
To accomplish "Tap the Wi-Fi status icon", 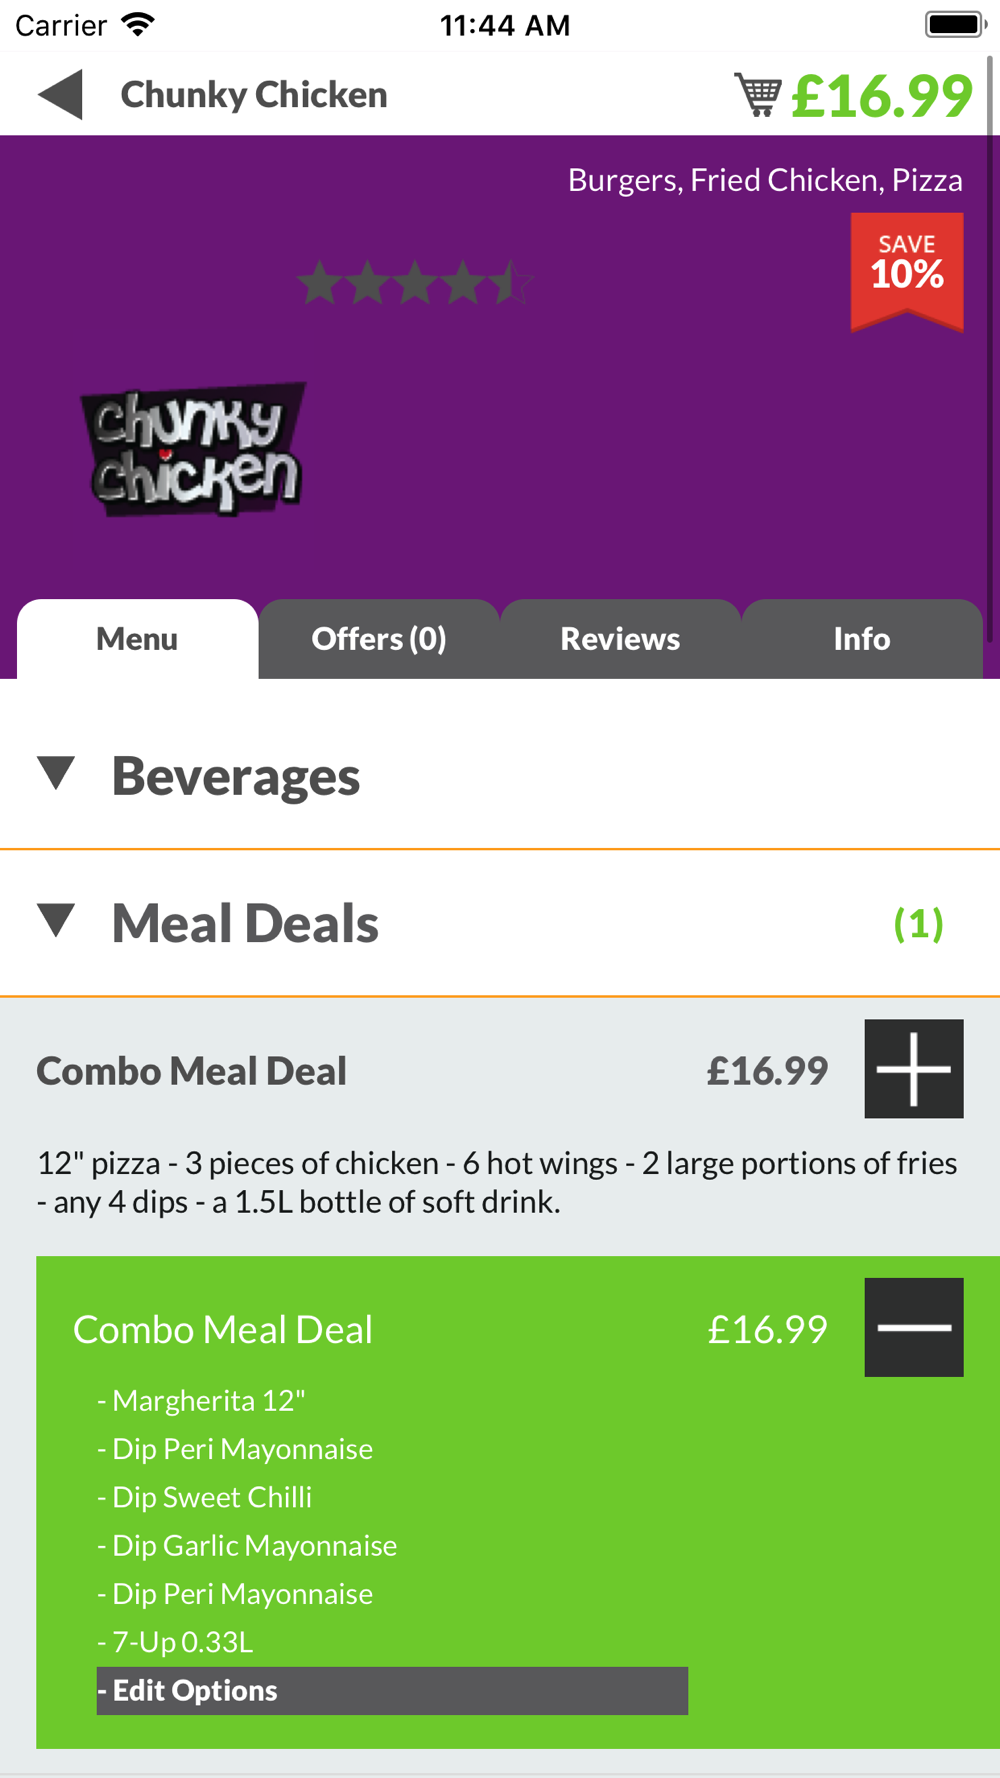I will coord(138,24).
